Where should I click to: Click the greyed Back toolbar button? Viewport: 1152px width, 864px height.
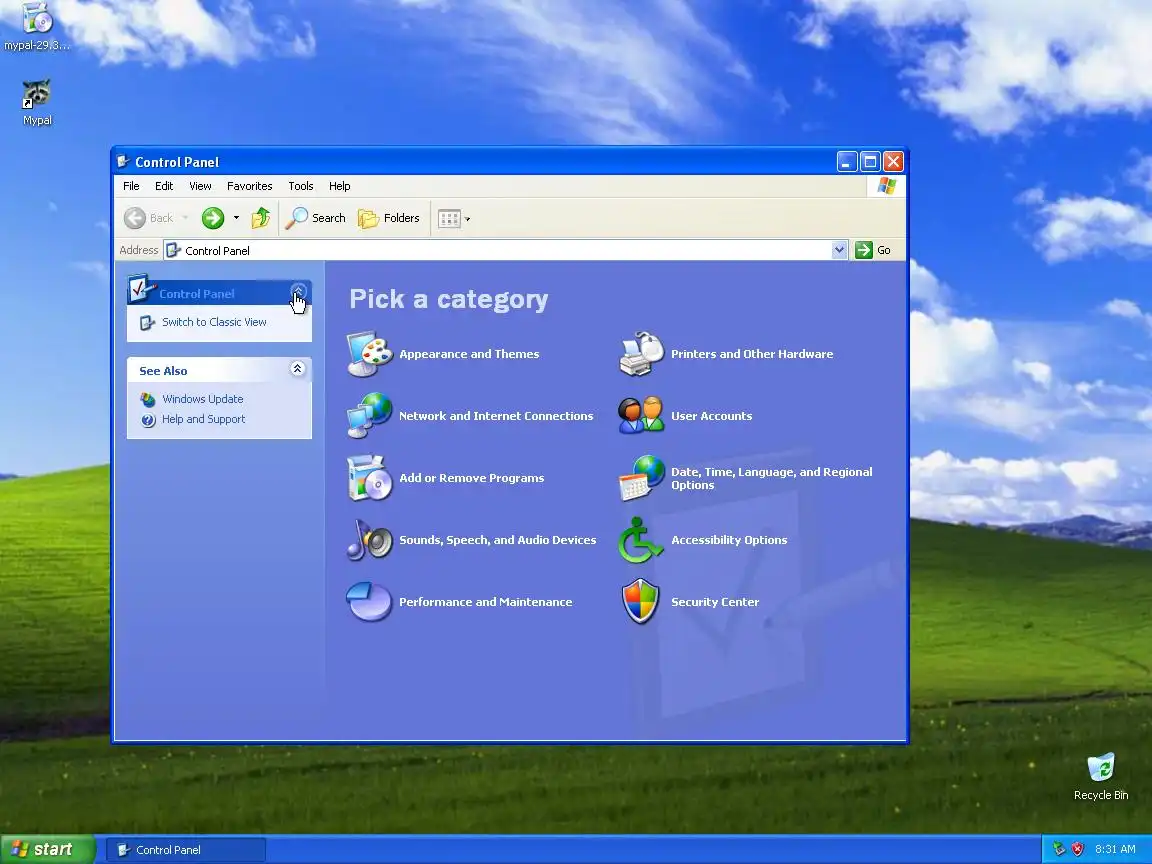(148, 218)
